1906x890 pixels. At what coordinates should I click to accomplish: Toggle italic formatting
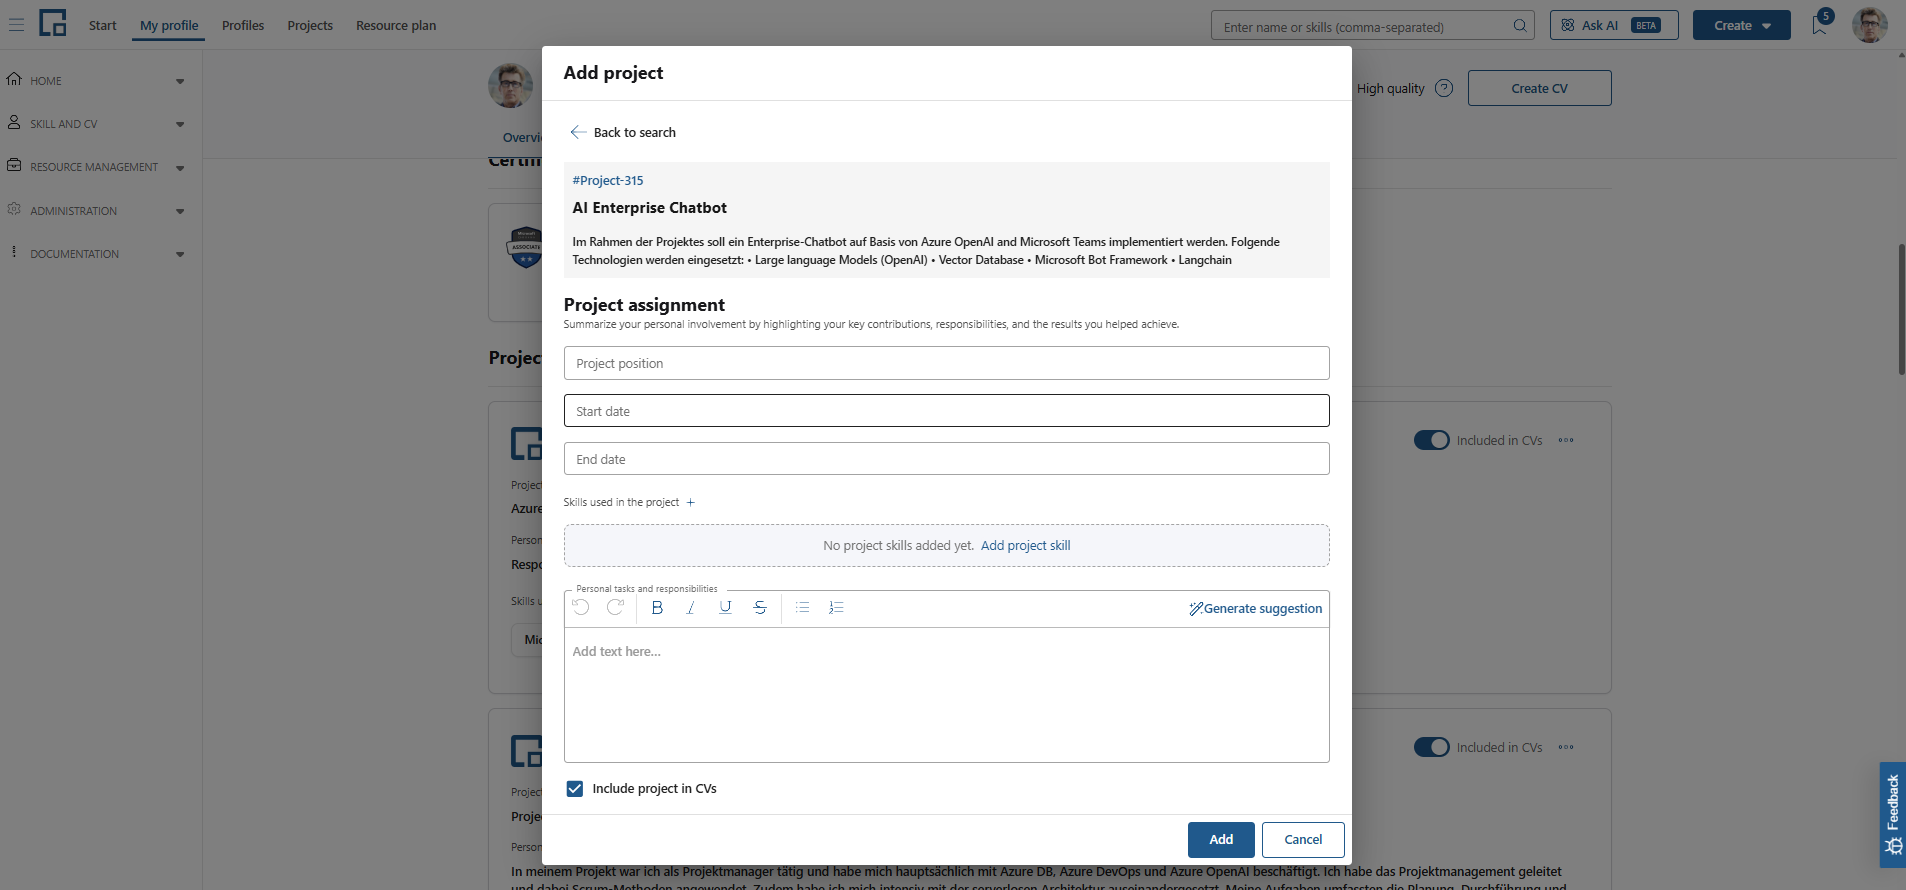click(691, 608)
